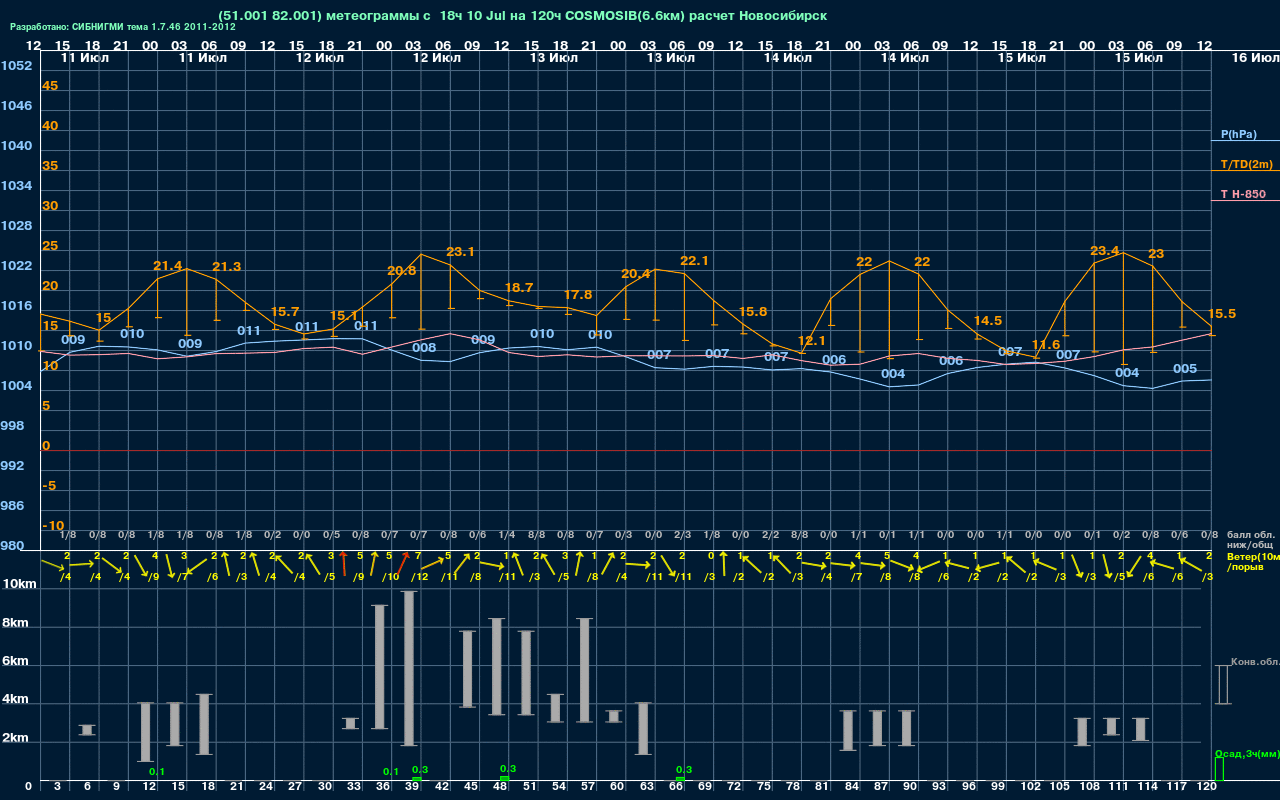
Task: Click the 17.8 temperature label
Action: click(578, 295)
